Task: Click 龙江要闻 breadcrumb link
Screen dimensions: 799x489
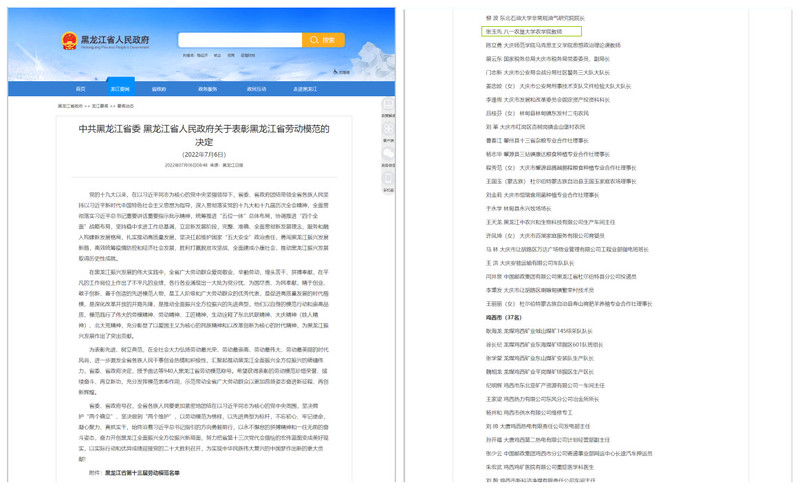Action: [100, 106]
